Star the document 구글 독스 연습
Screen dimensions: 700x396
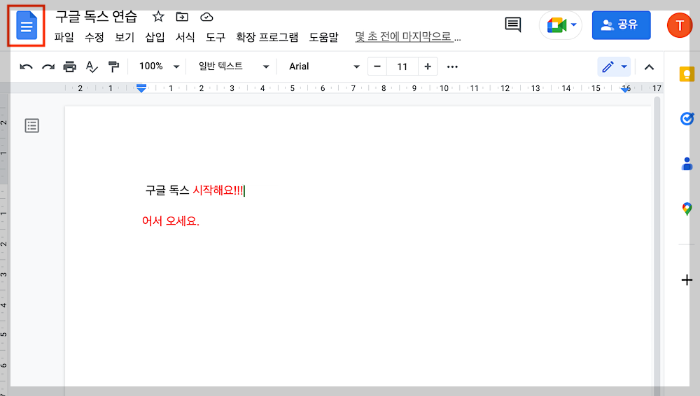(x=158, y=17)
